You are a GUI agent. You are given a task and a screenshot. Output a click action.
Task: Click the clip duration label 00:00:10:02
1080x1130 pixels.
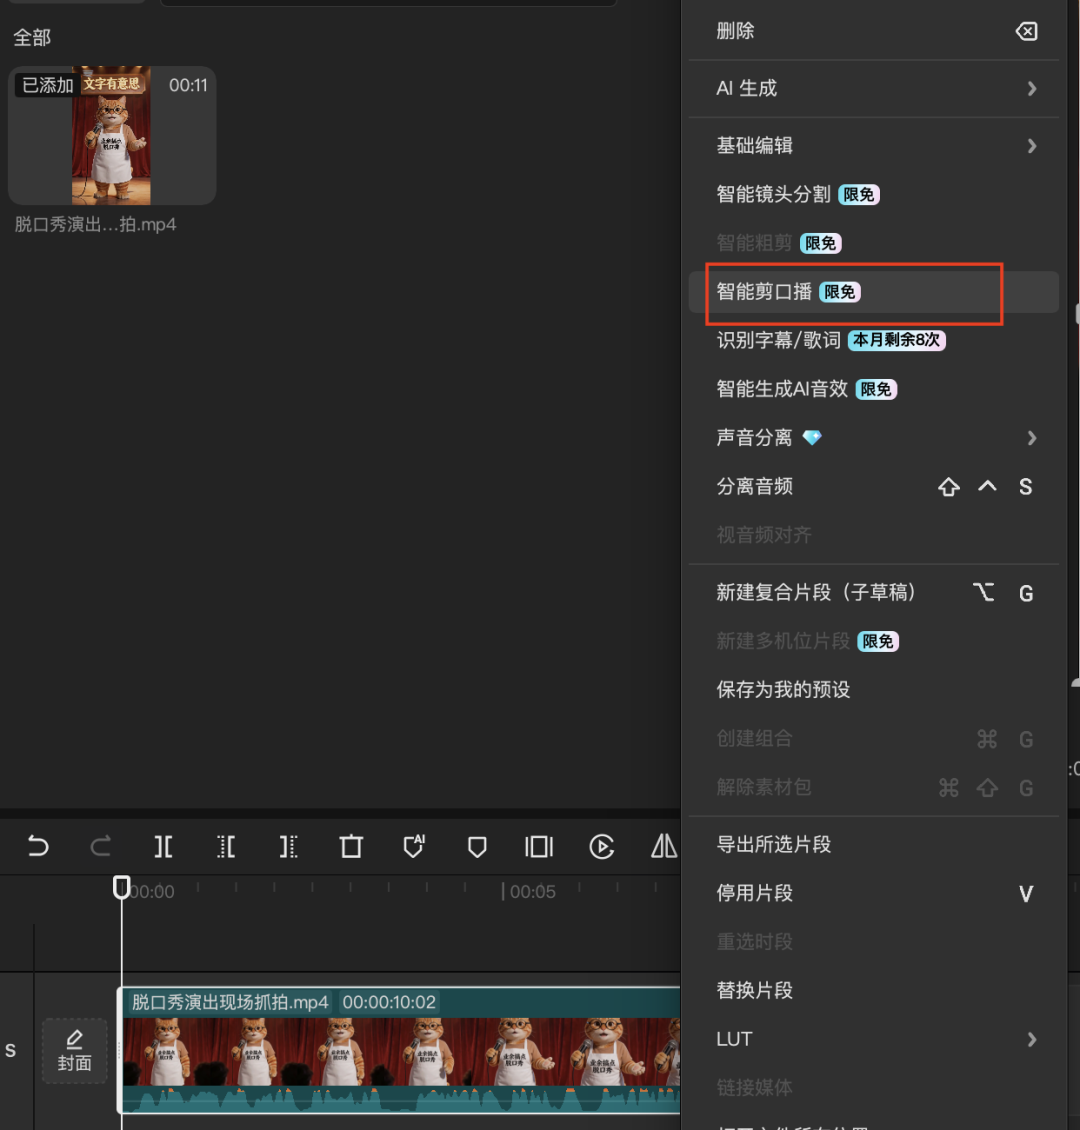click(x=389, y=1002)
